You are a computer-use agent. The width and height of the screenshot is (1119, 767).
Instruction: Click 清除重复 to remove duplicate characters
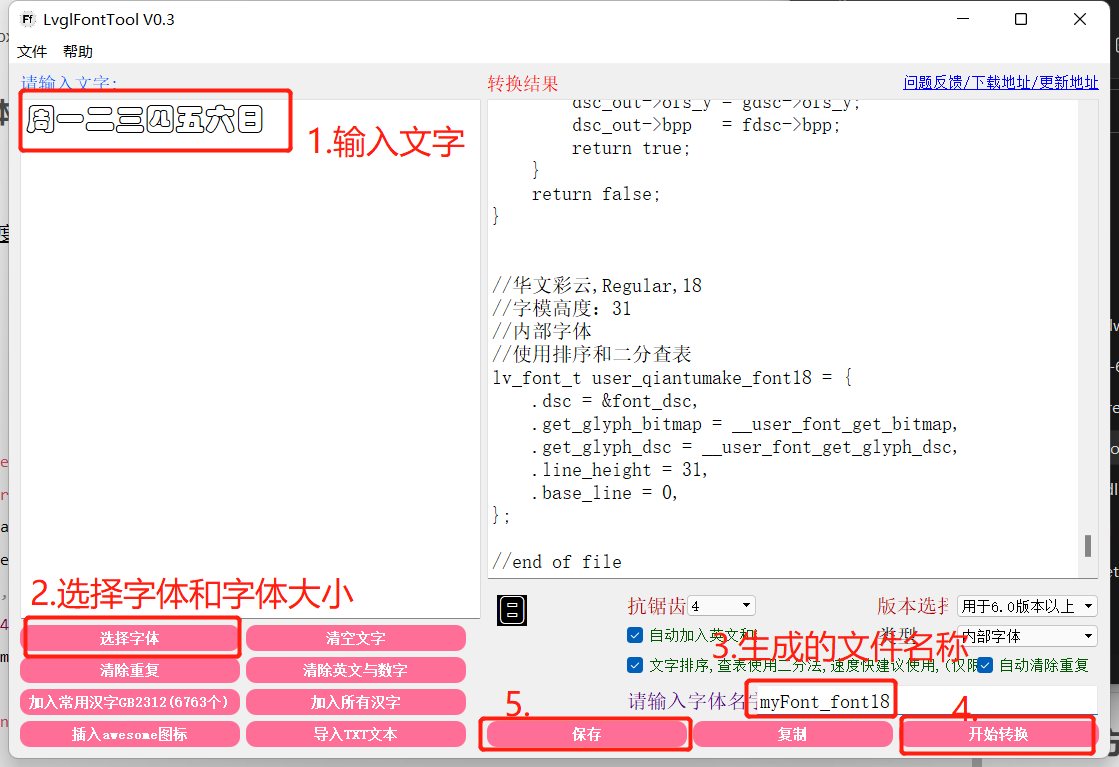coord(130,669)
